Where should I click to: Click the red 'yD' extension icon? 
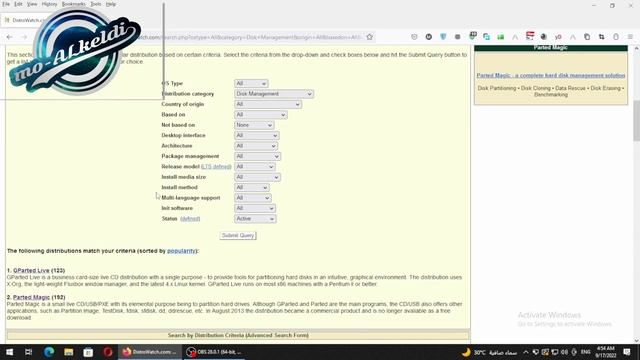tap(558, 37)
